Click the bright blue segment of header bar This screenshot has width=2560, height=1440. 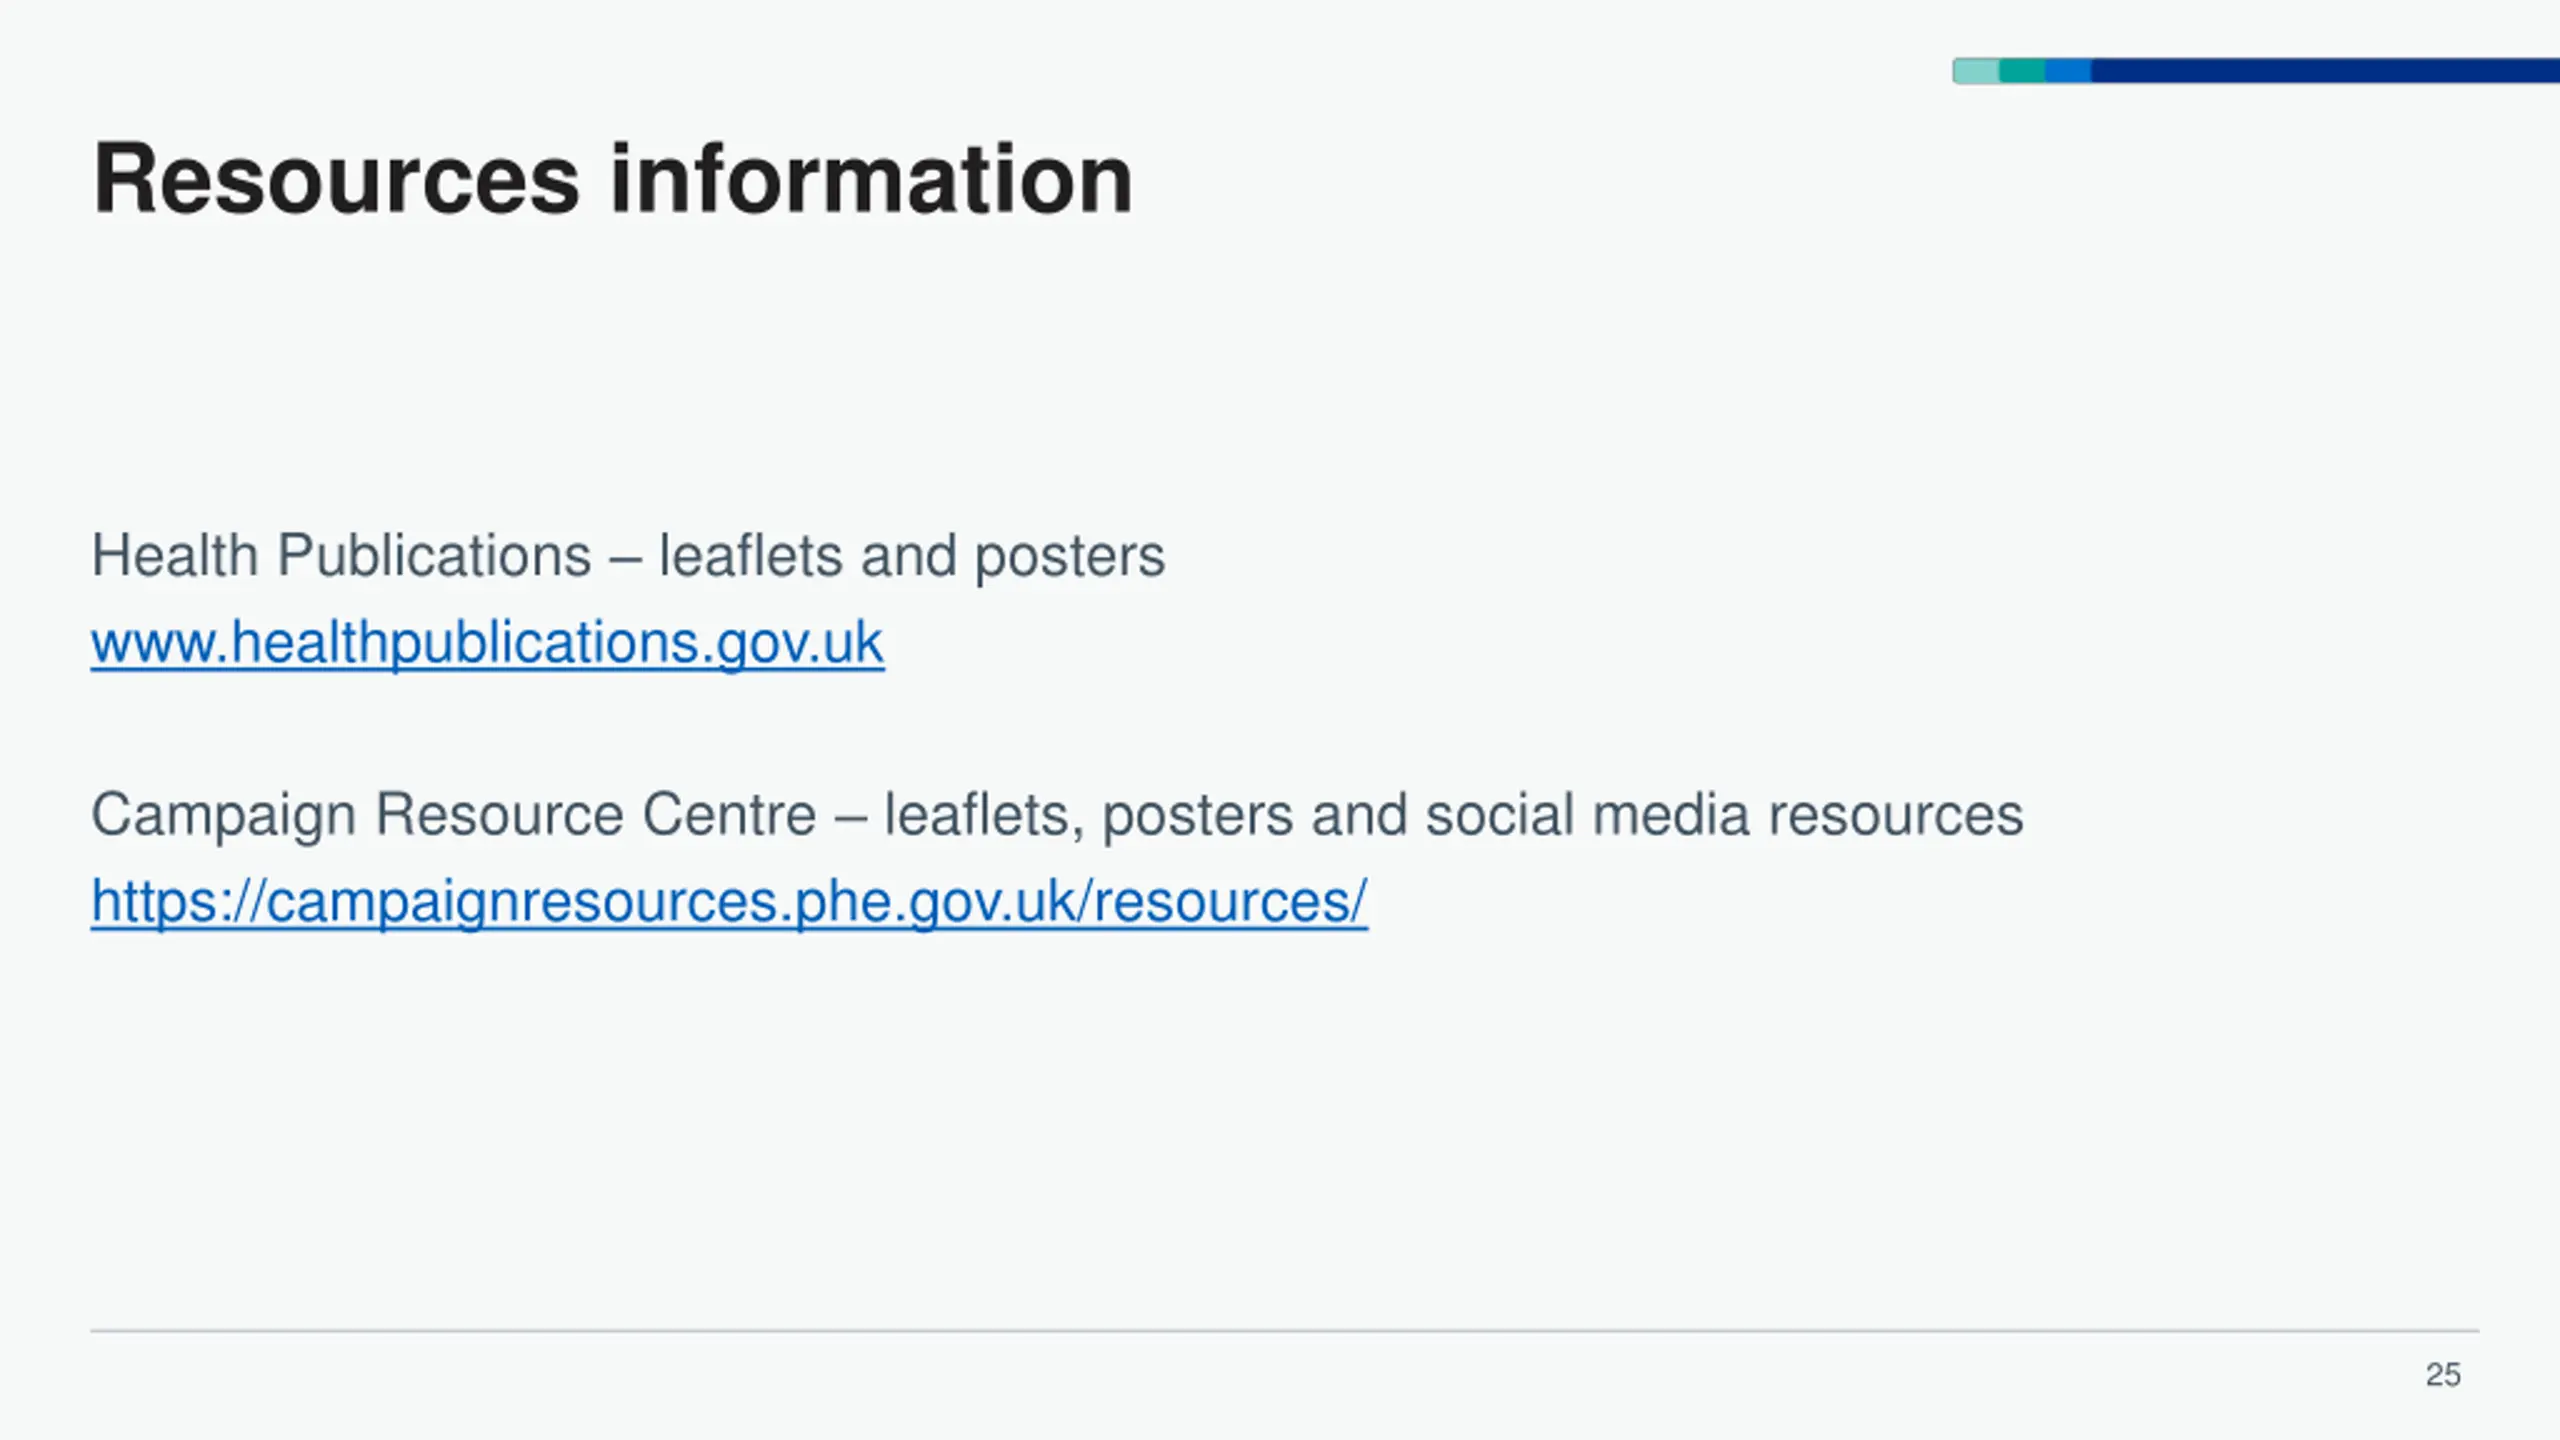(x=2068, y=71)
